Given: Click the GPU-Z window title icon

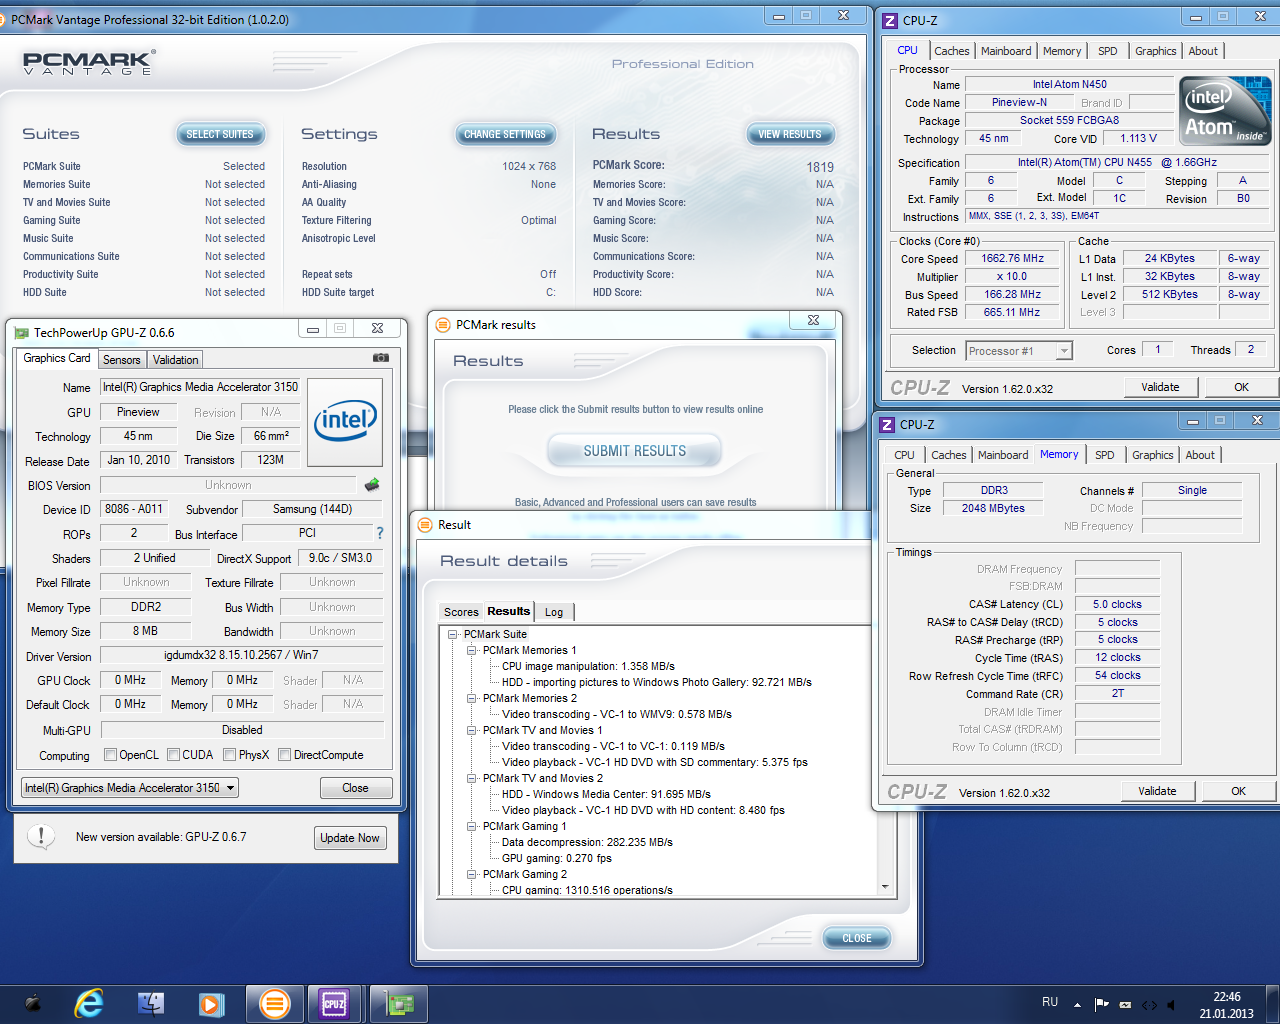Looking at the screenshot, I should click(21, 332).
